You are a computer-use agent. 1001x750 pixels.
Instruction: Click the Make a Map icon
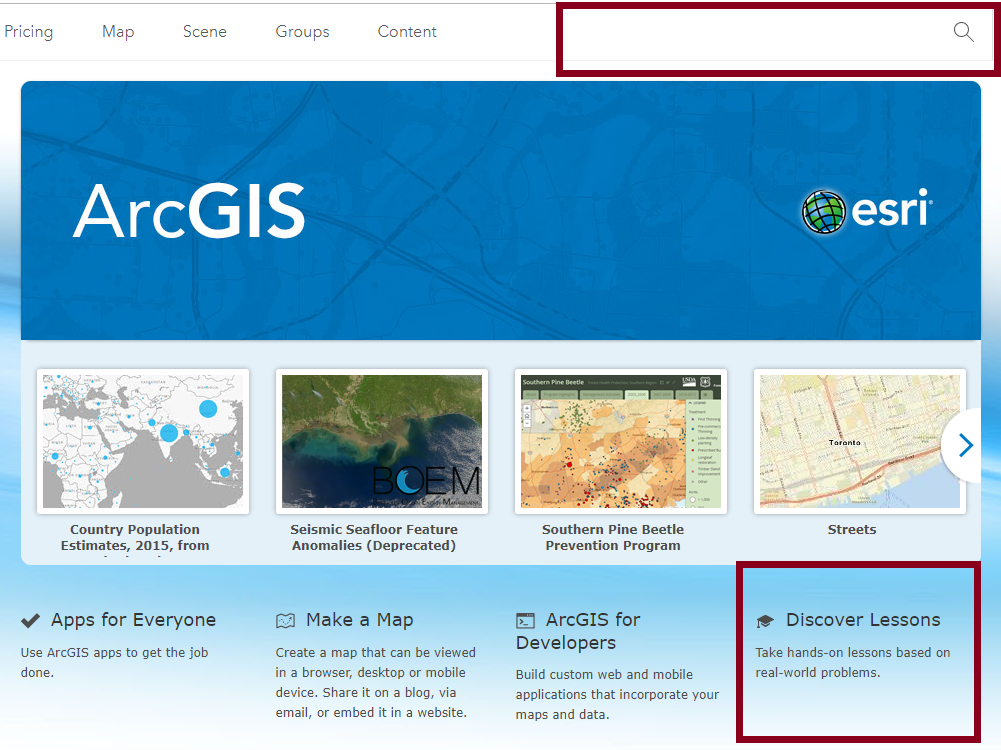(x=286, y=621)
